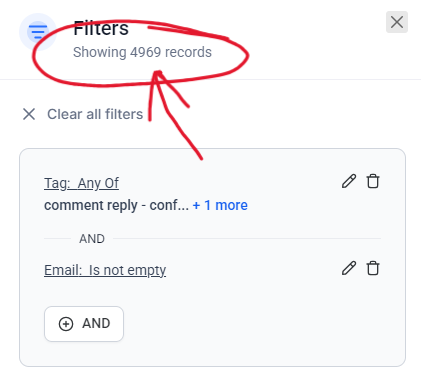Click the word records in the count subtitle
This screenshot has height=382, width=421.
pyautogui.click(x=188, y=52)
